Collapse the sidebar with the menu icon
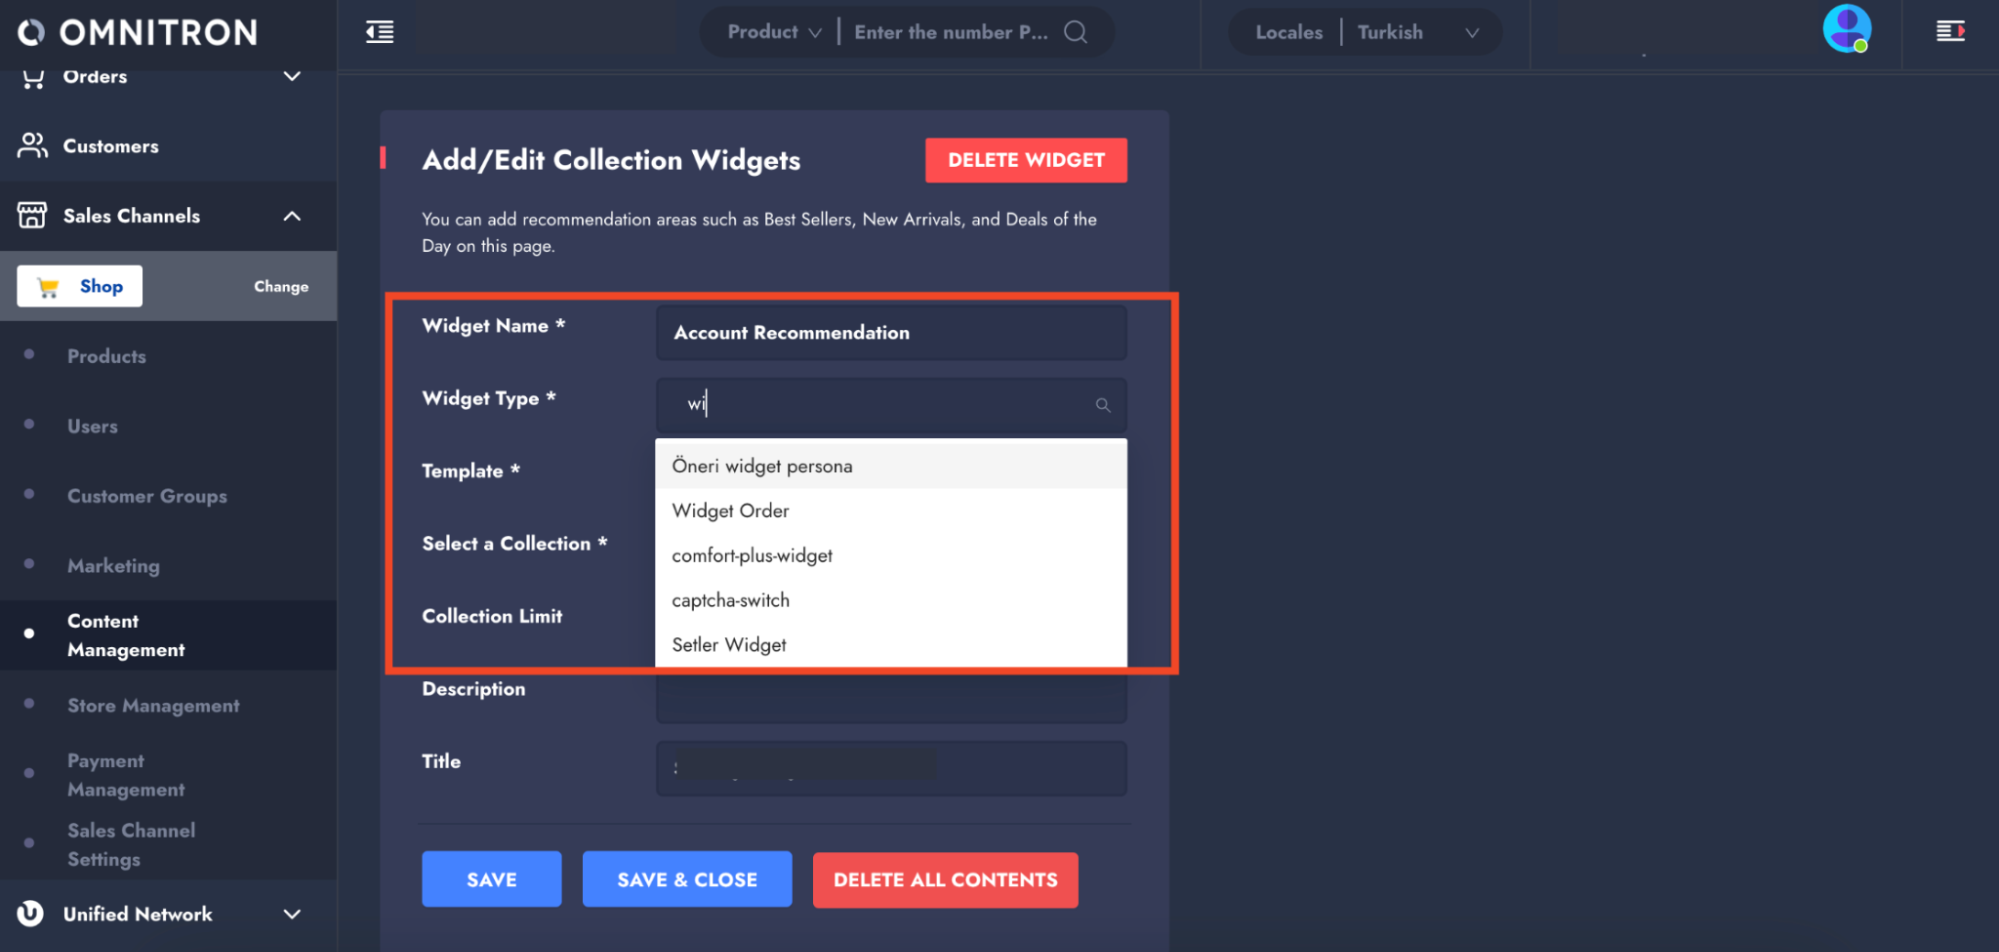1999x952 pixels. tap(380, 32)
